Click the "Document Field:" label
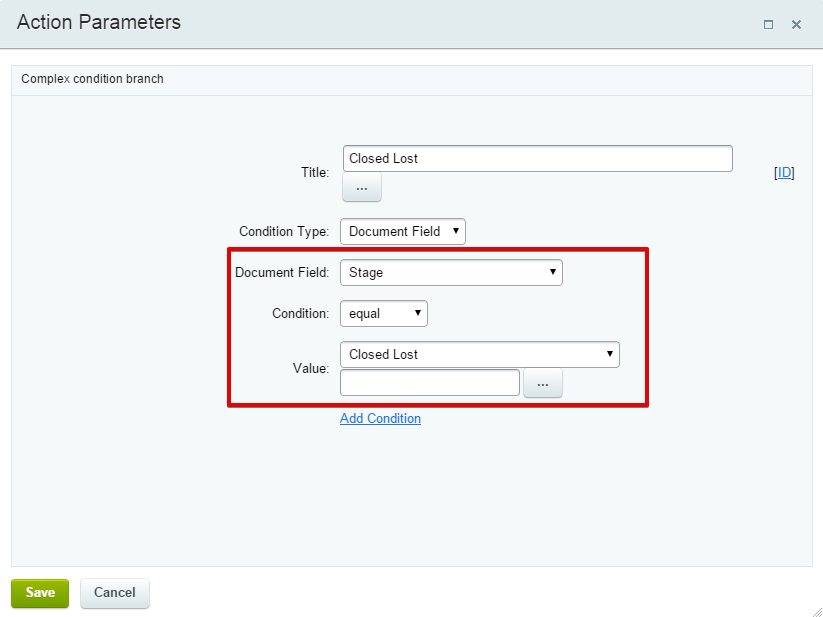The width and height of the screenshot is (823, 617). (x=282, y=272)
